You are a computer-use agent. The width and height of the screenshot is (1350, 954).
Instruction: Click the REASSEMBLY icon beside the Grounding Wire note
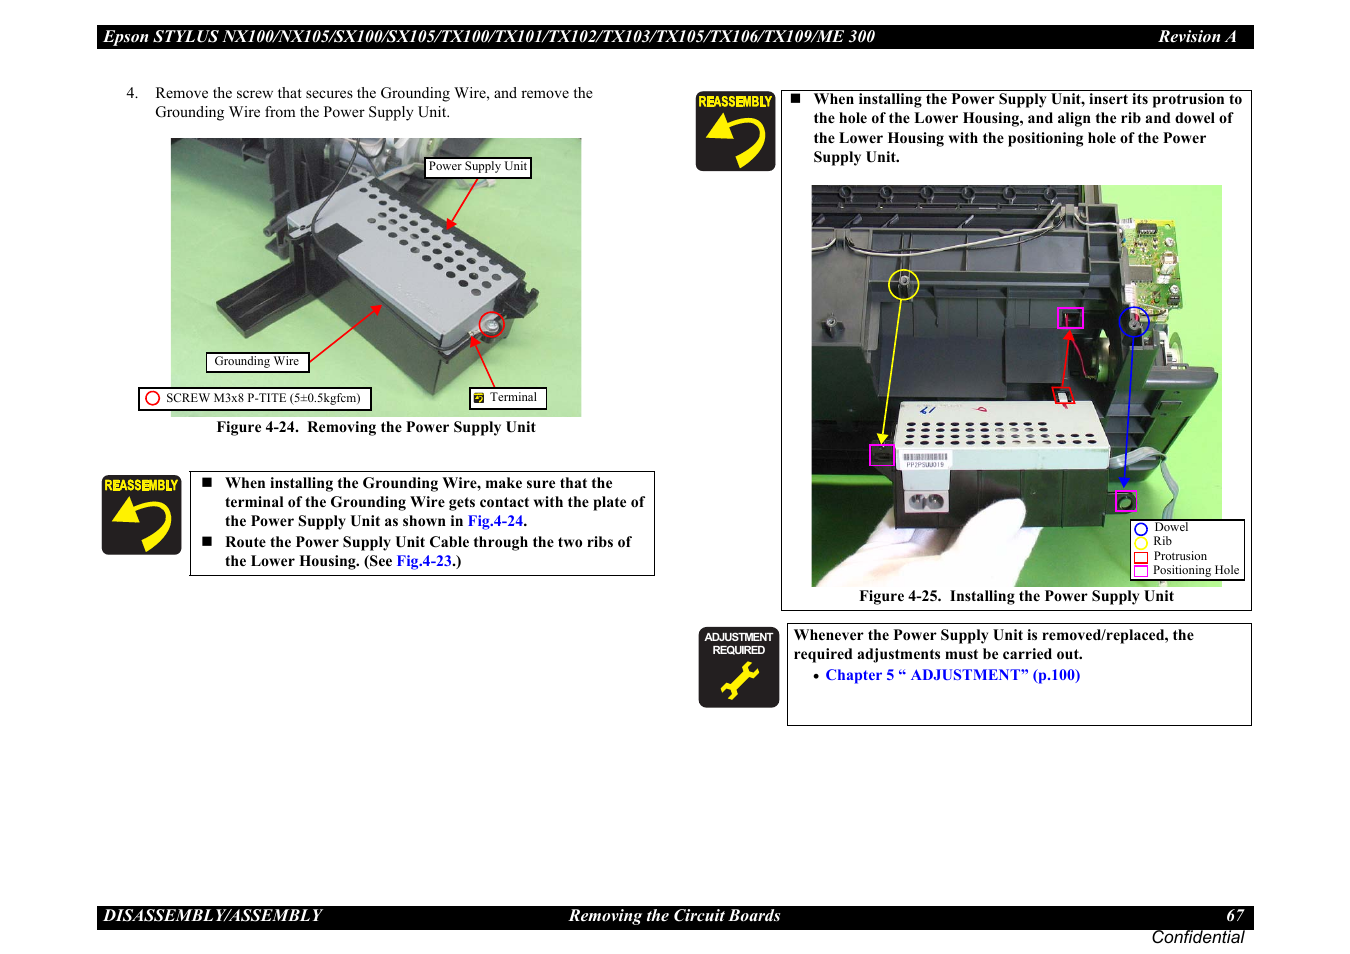(141, 515)
